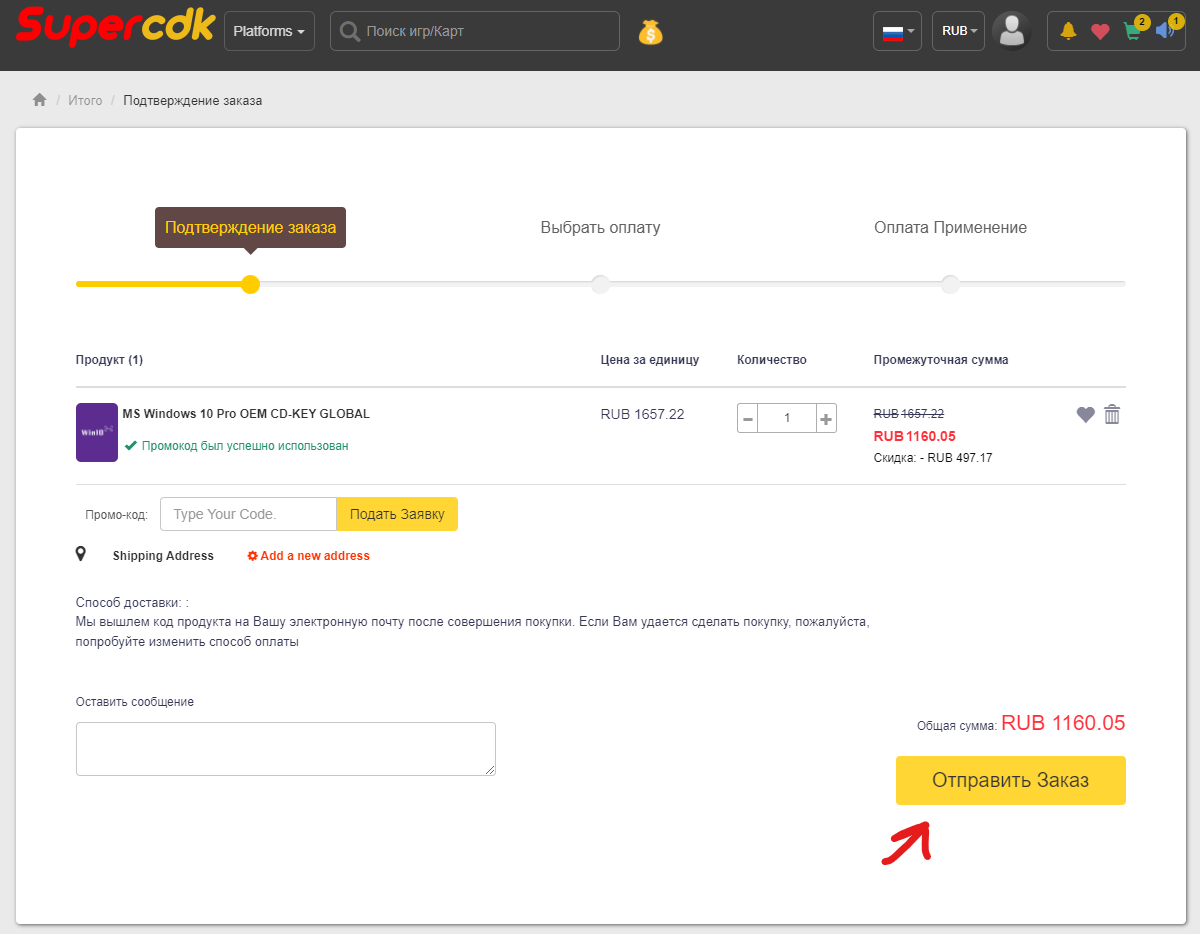Click the promo code success message
The width and height of the screenshot is (1200, 934).
pyautogui.click(x=237, y=446)
